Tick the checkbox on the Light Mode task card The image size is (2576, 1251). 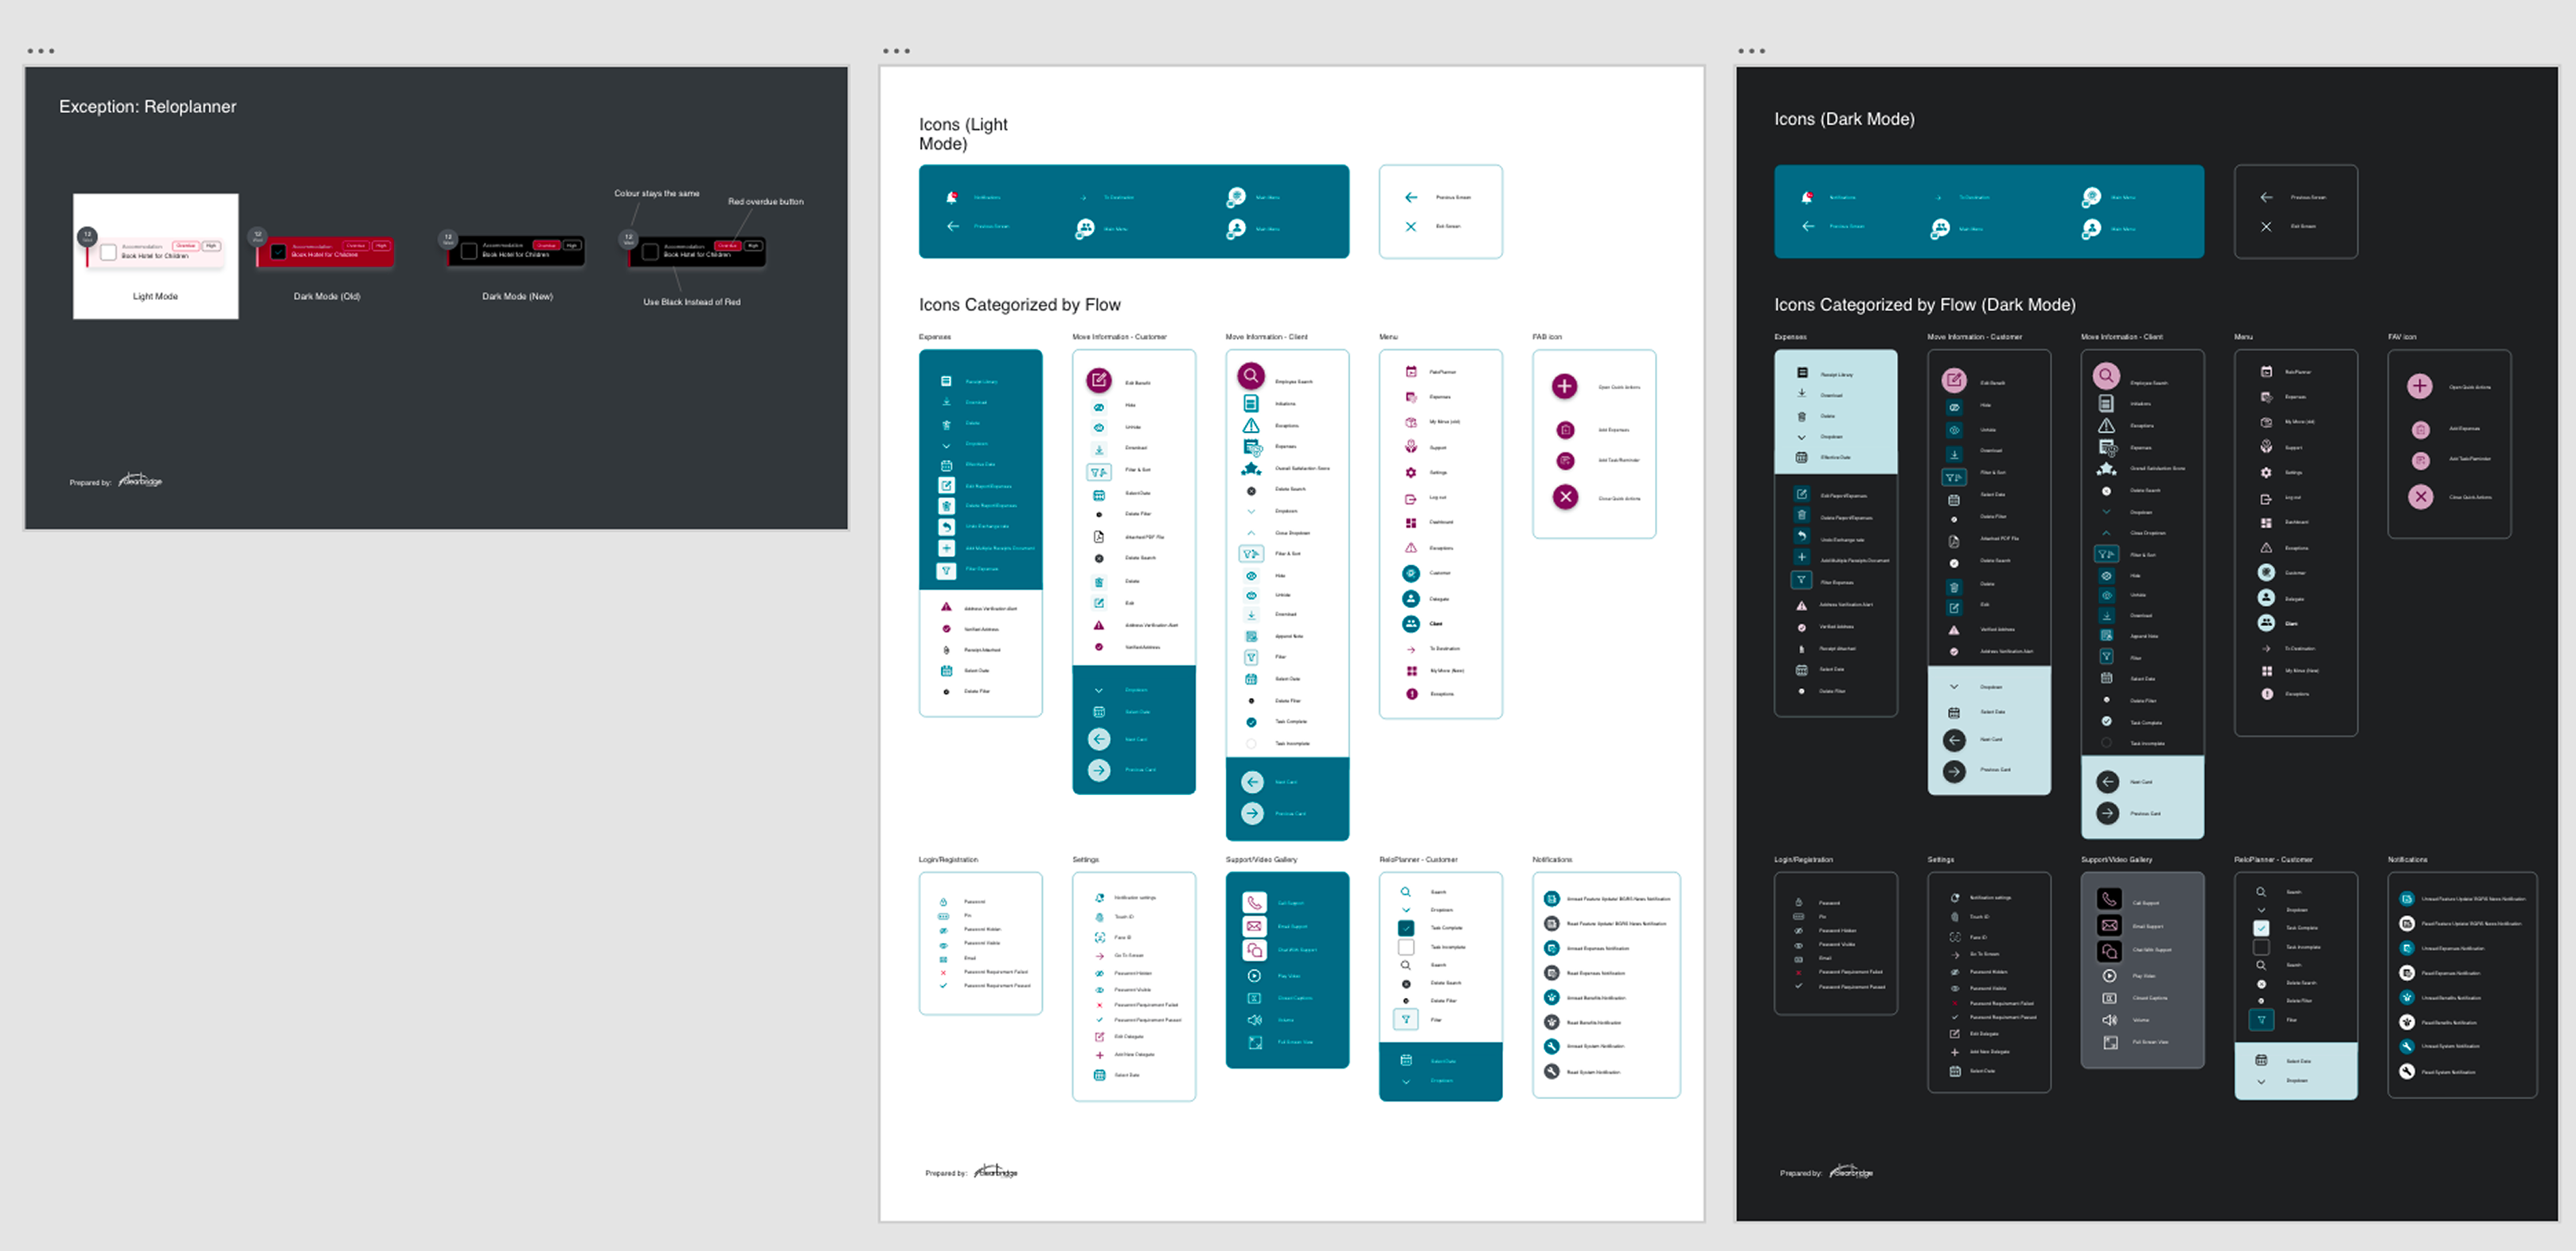(108, 252)
